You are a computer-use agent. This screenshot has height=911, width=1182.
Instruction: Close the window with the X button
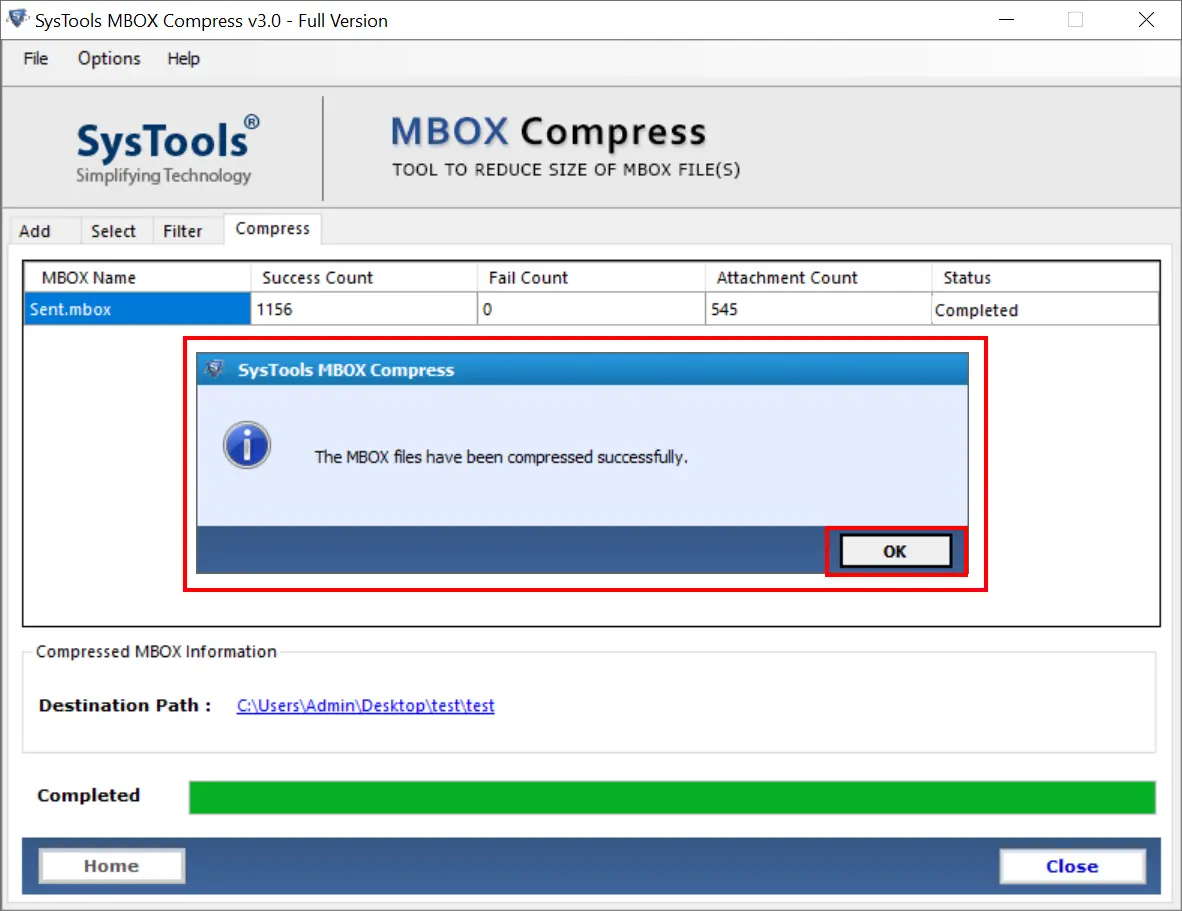point(1146,20)
